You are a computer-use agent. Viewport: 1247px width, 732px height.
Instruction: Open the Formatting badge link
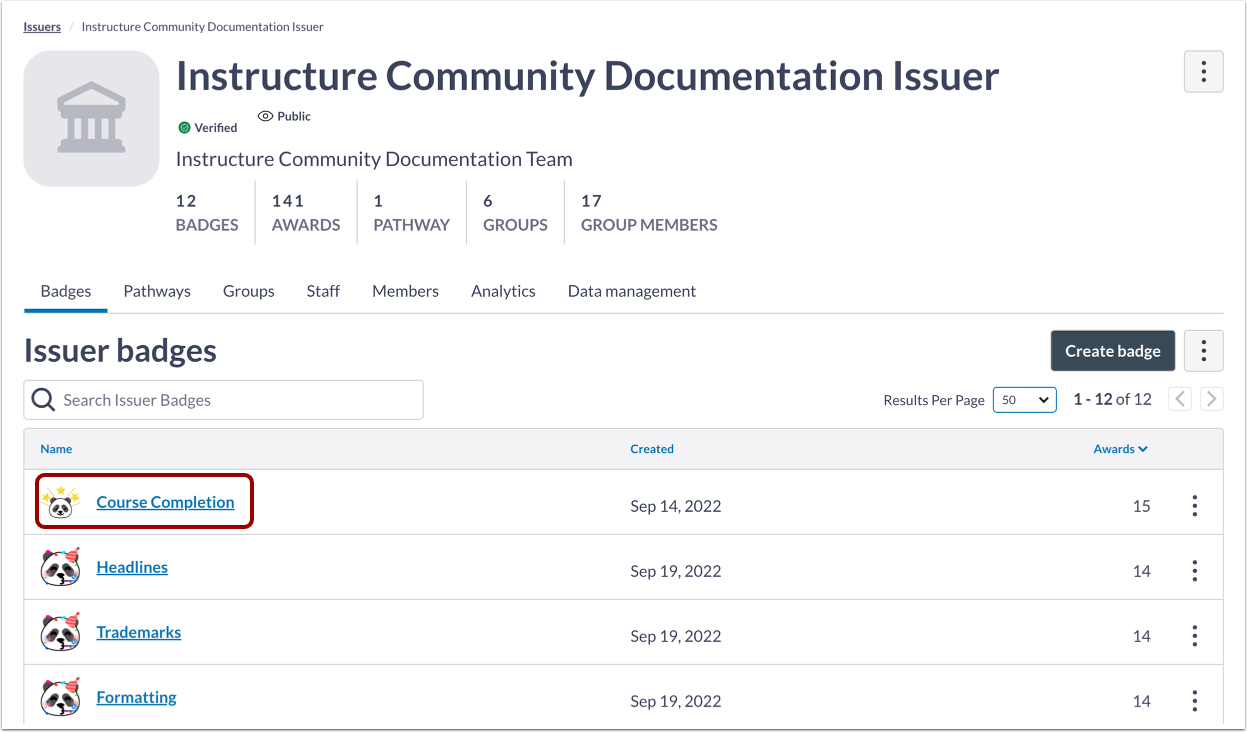coord(136,697)
